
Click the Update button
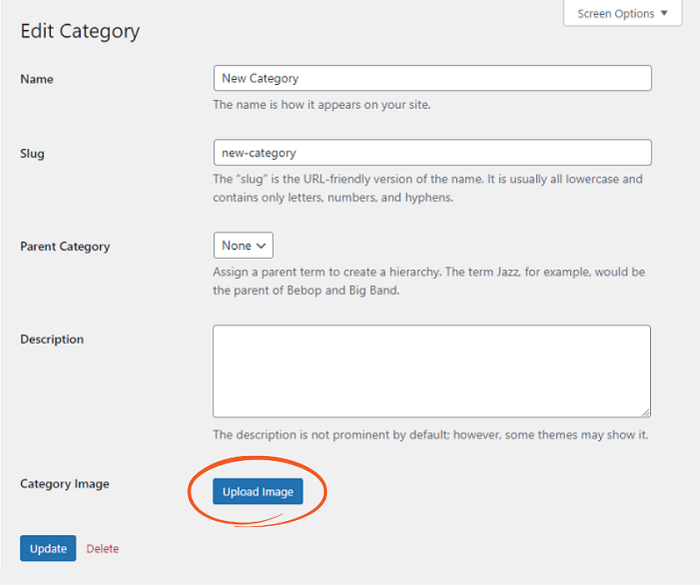pos(48,548)
